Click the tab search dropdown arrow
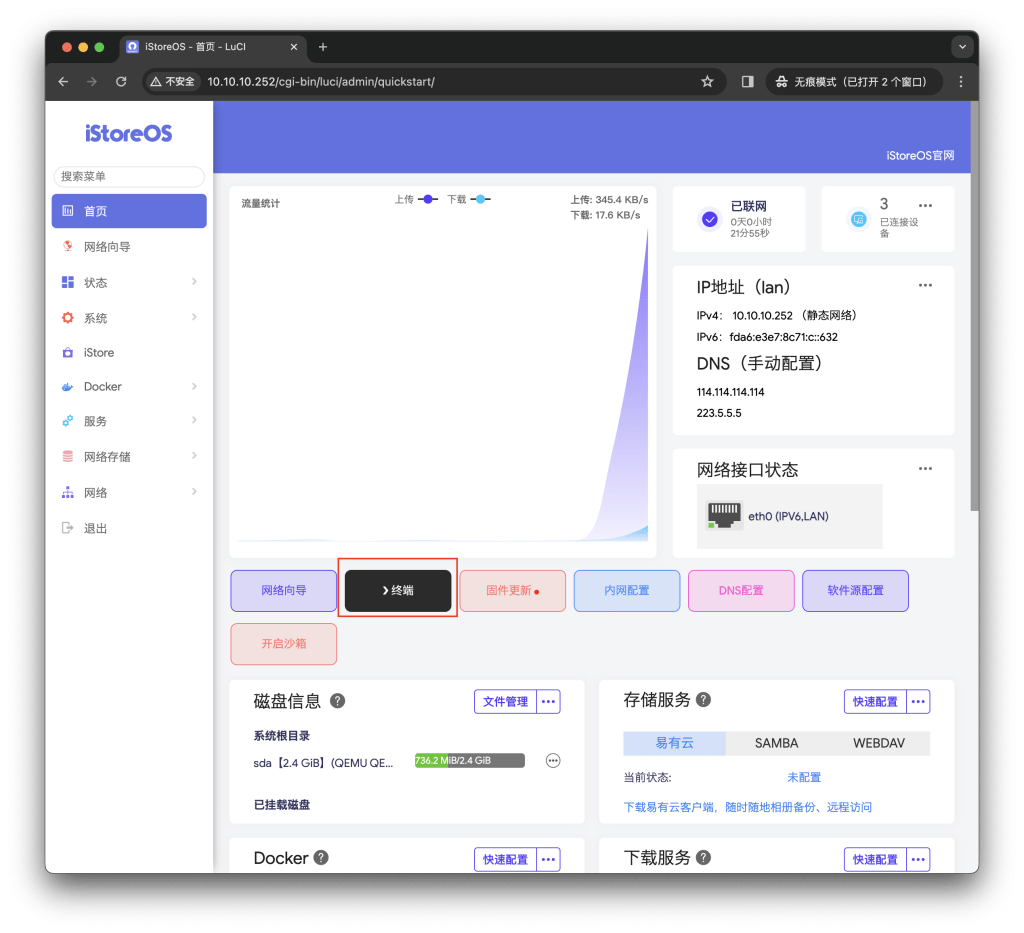Viewport: 1024px width, 933px height. point(962,47)
